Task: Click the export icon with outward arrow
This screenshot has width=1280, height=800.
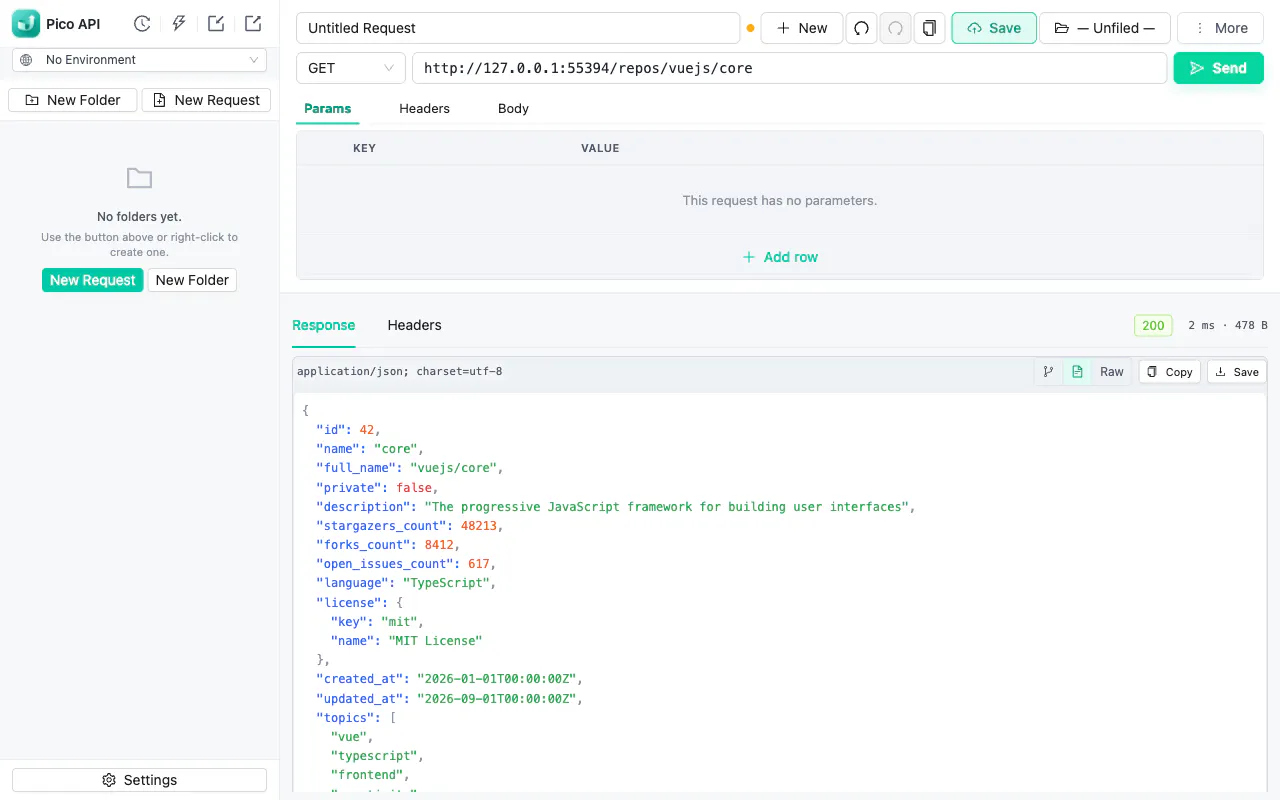Action: [253, 24]
